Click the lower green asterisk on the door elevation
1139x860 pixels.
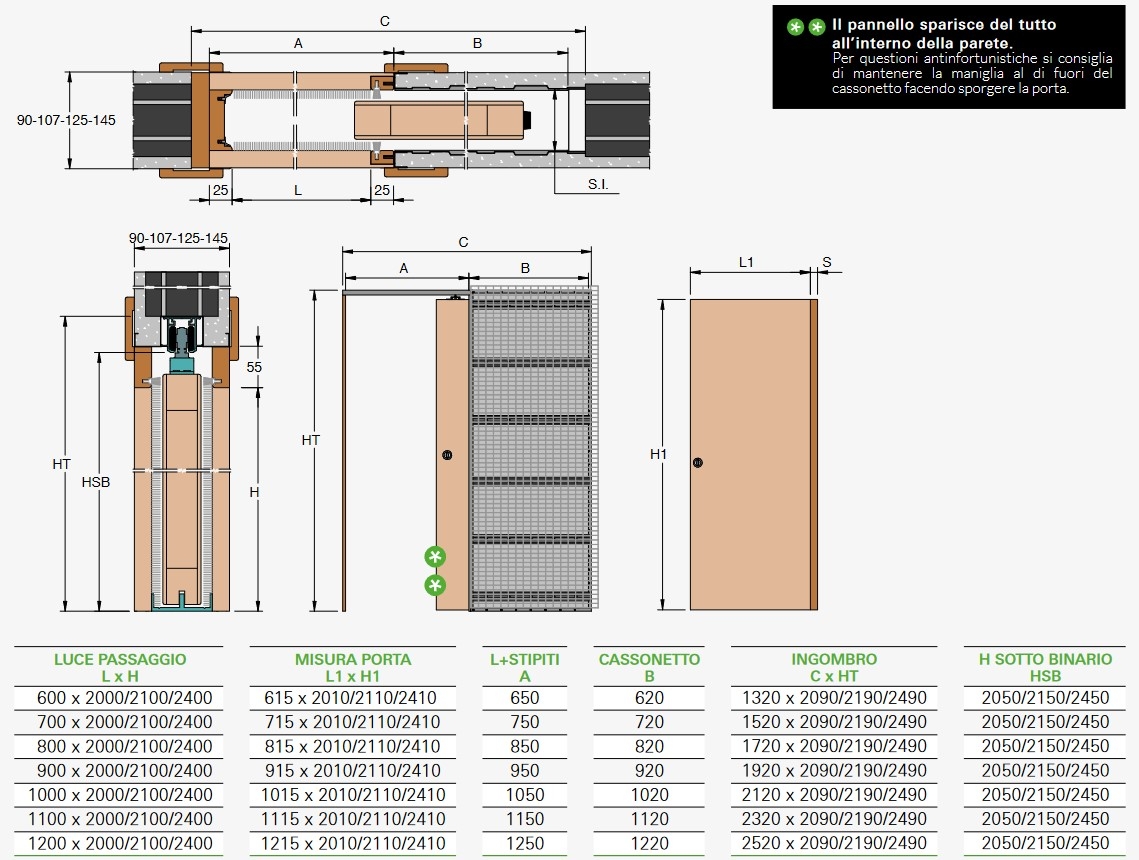435,585
